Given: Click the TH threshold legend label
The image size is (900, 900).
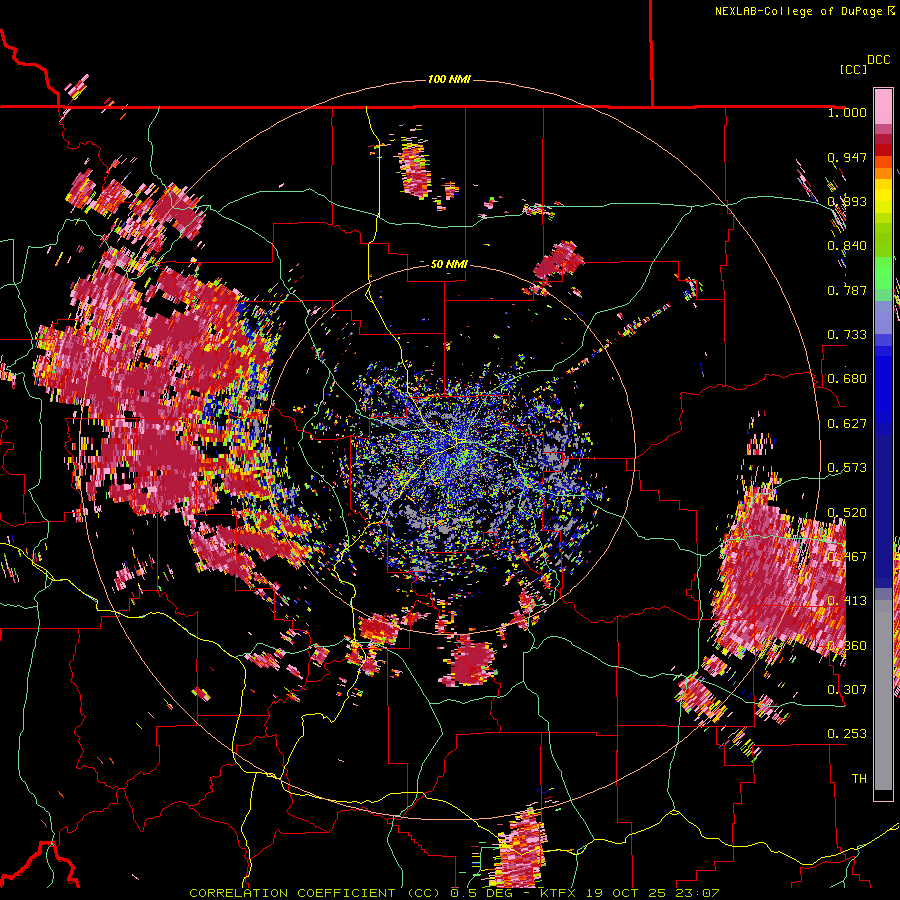Looking at the screenshot, I should coord(859,779).
